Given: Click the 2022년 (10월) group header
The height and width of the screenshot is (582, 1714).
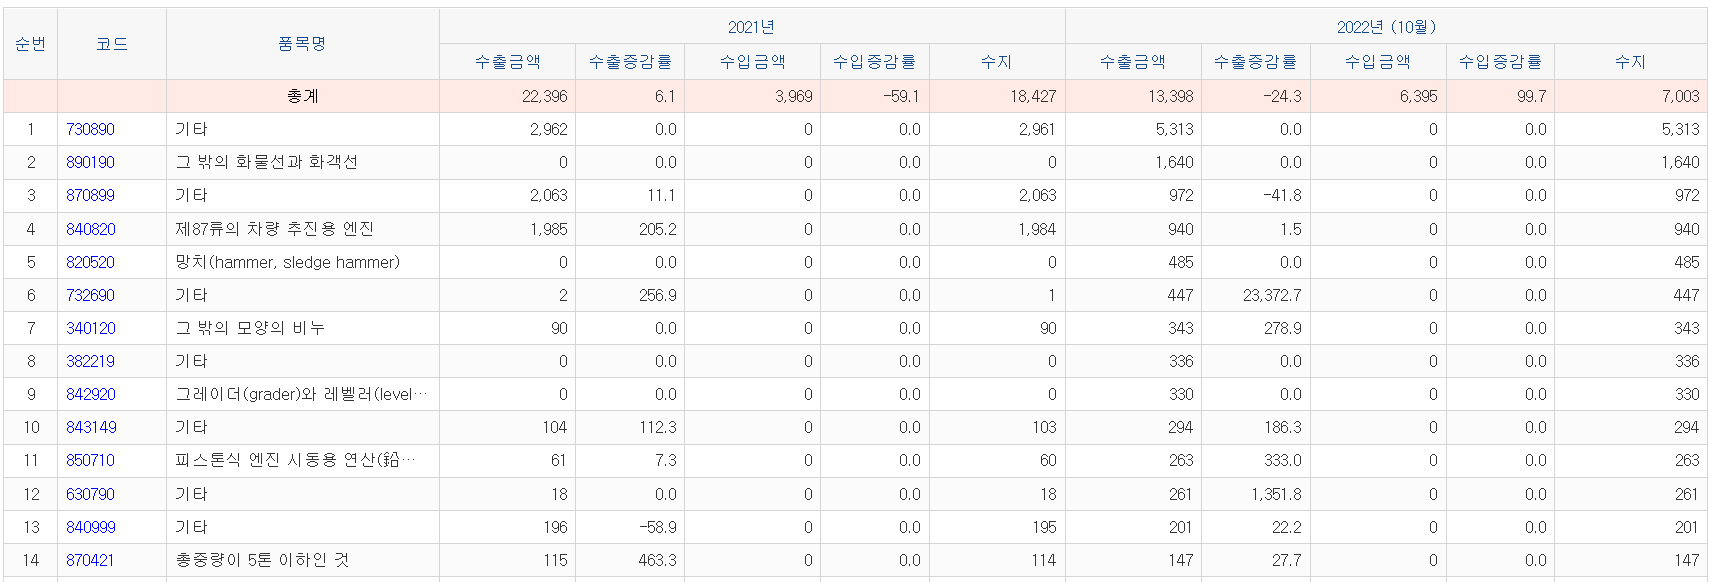Looking at the screenshot, I should tap(1385, 27).
